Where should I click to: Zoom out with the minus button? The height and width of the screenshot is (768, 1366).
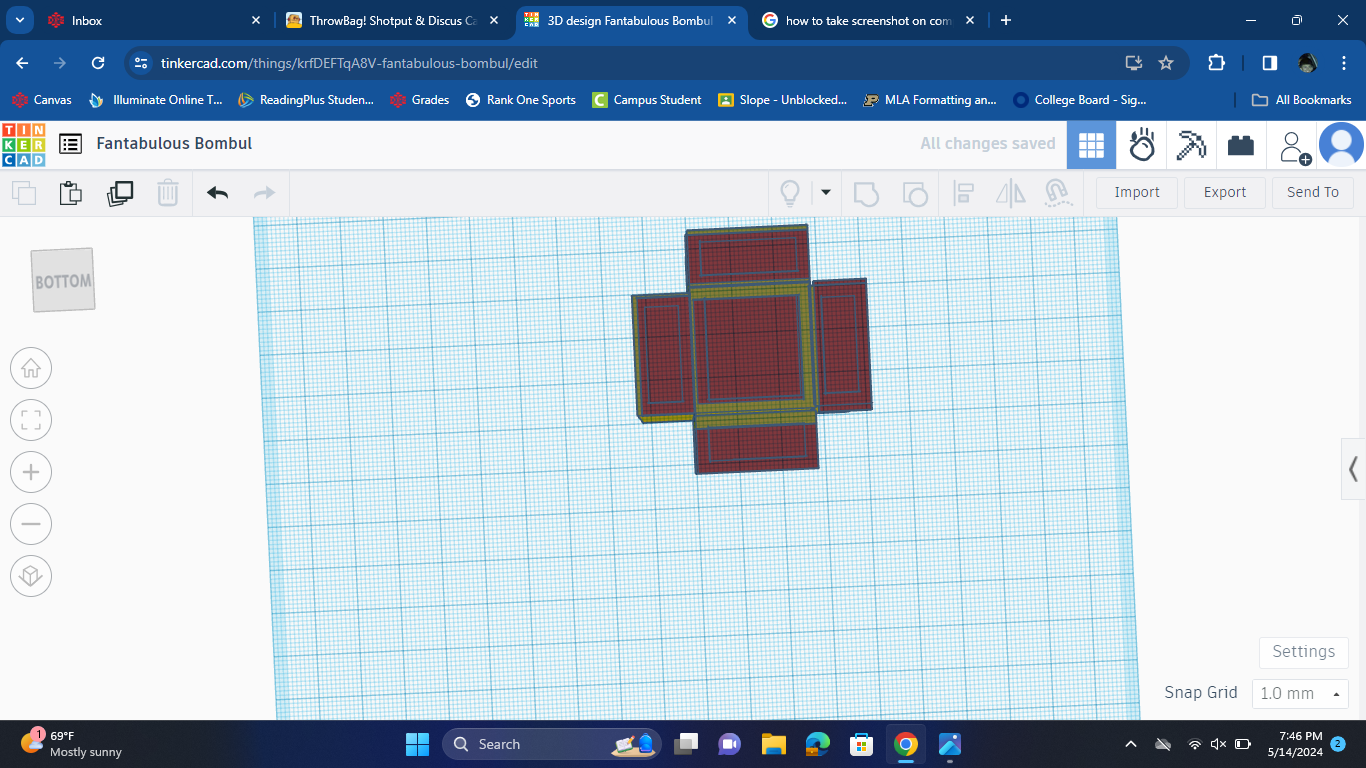pyautogui.click(x=31, y=524)
